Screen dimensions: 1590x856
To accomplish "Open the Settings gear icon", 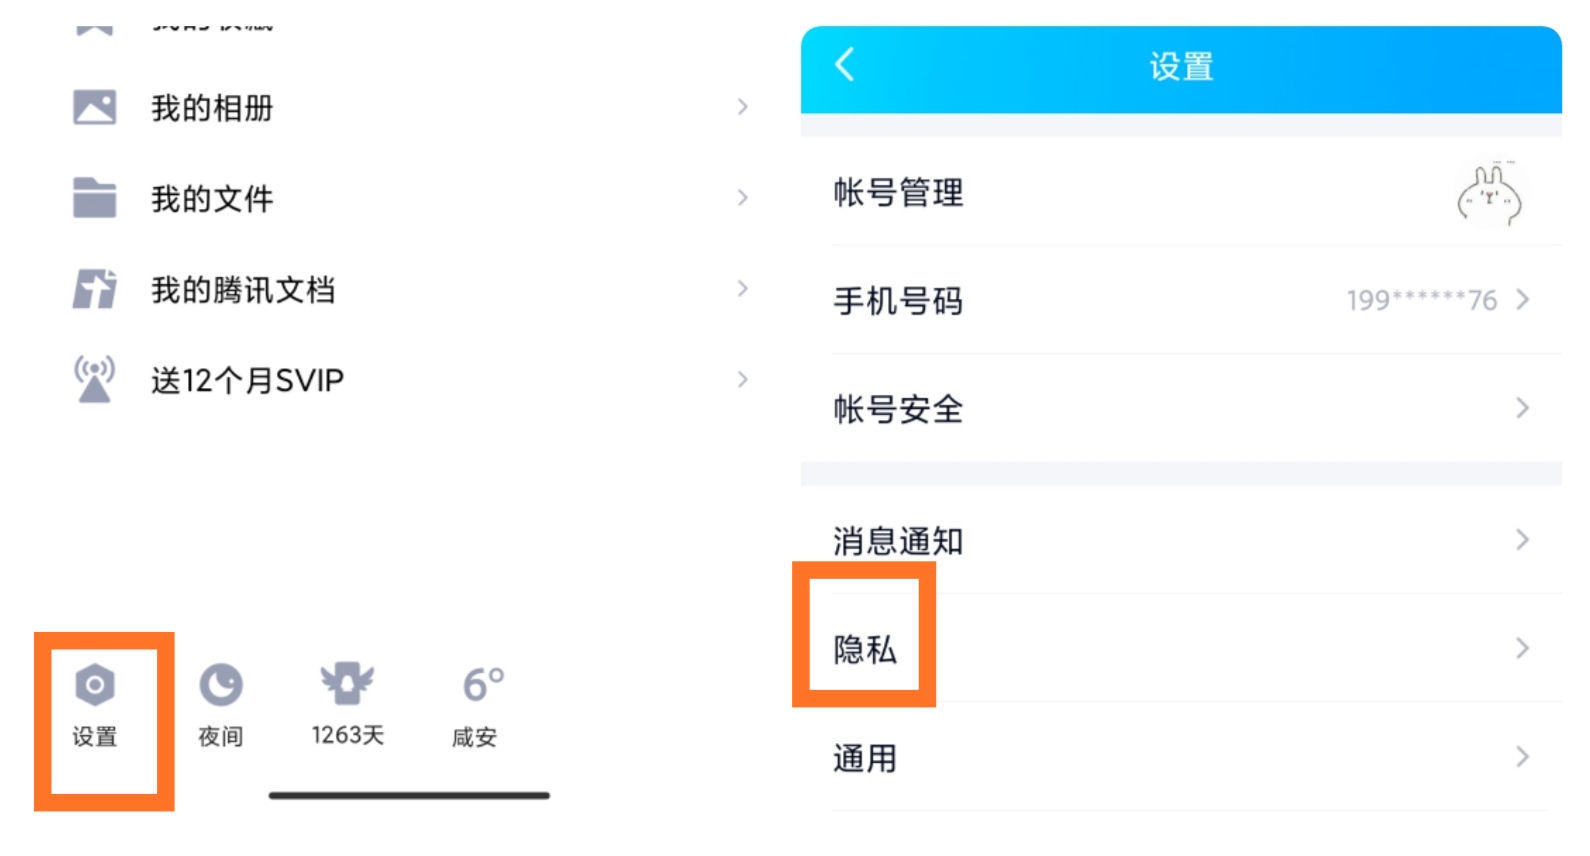I will click(x=95, y=686).
